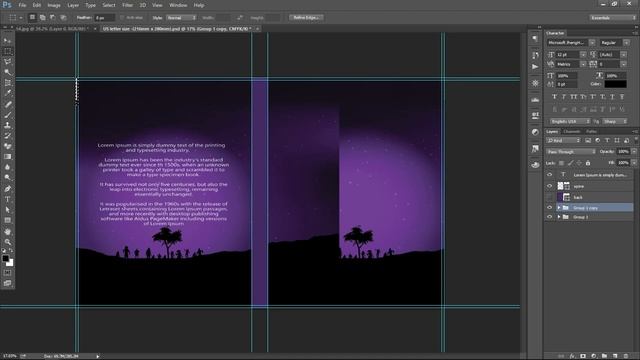The width and height of the screenshot is (640, 360).
Task: Show the back layer
Action: (x=549, y=197)
